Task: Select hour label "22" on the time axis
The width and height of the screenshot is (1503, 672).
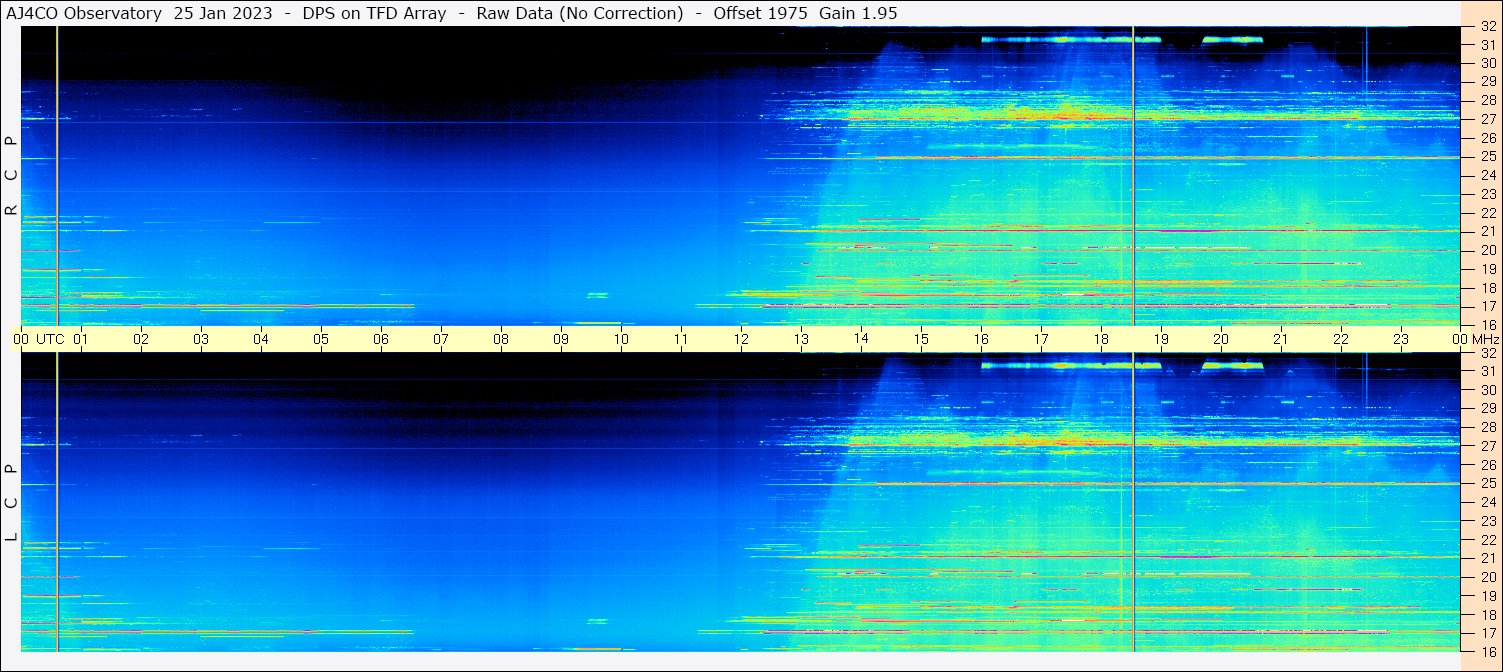Action: tap(1341, 339)
